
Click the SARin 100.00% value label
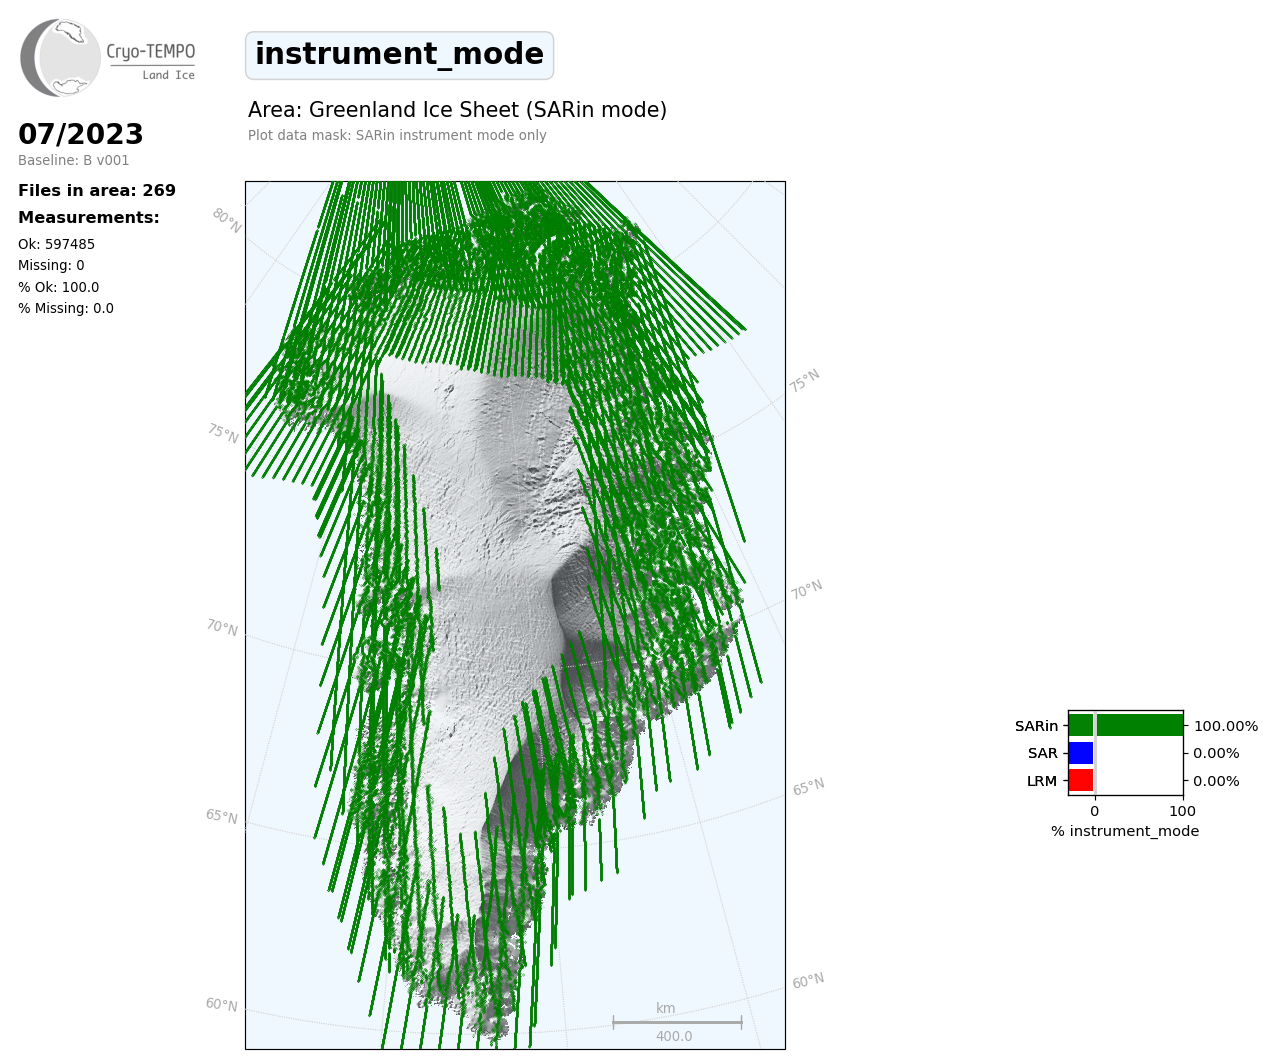click(1225, 726)
